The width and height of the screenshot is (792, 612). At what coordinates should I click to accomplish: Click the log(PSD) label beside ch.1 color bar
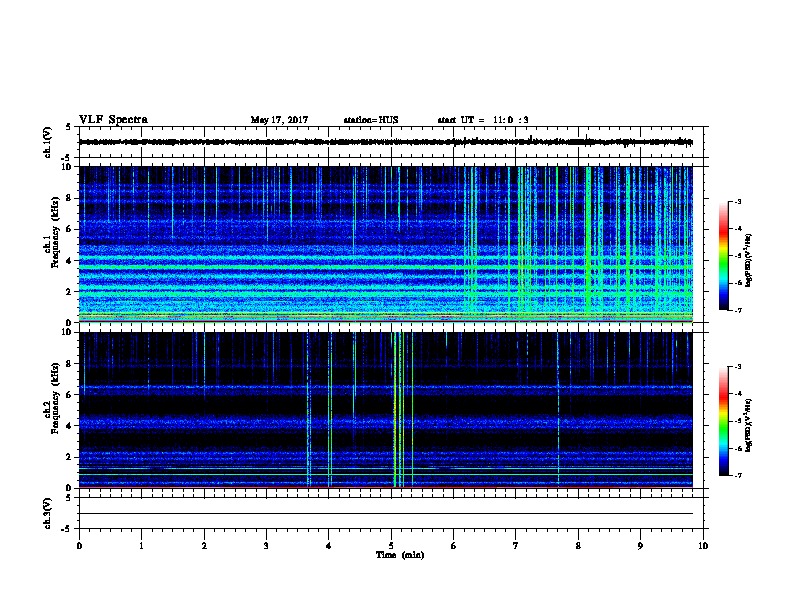[x=748, y=261]
